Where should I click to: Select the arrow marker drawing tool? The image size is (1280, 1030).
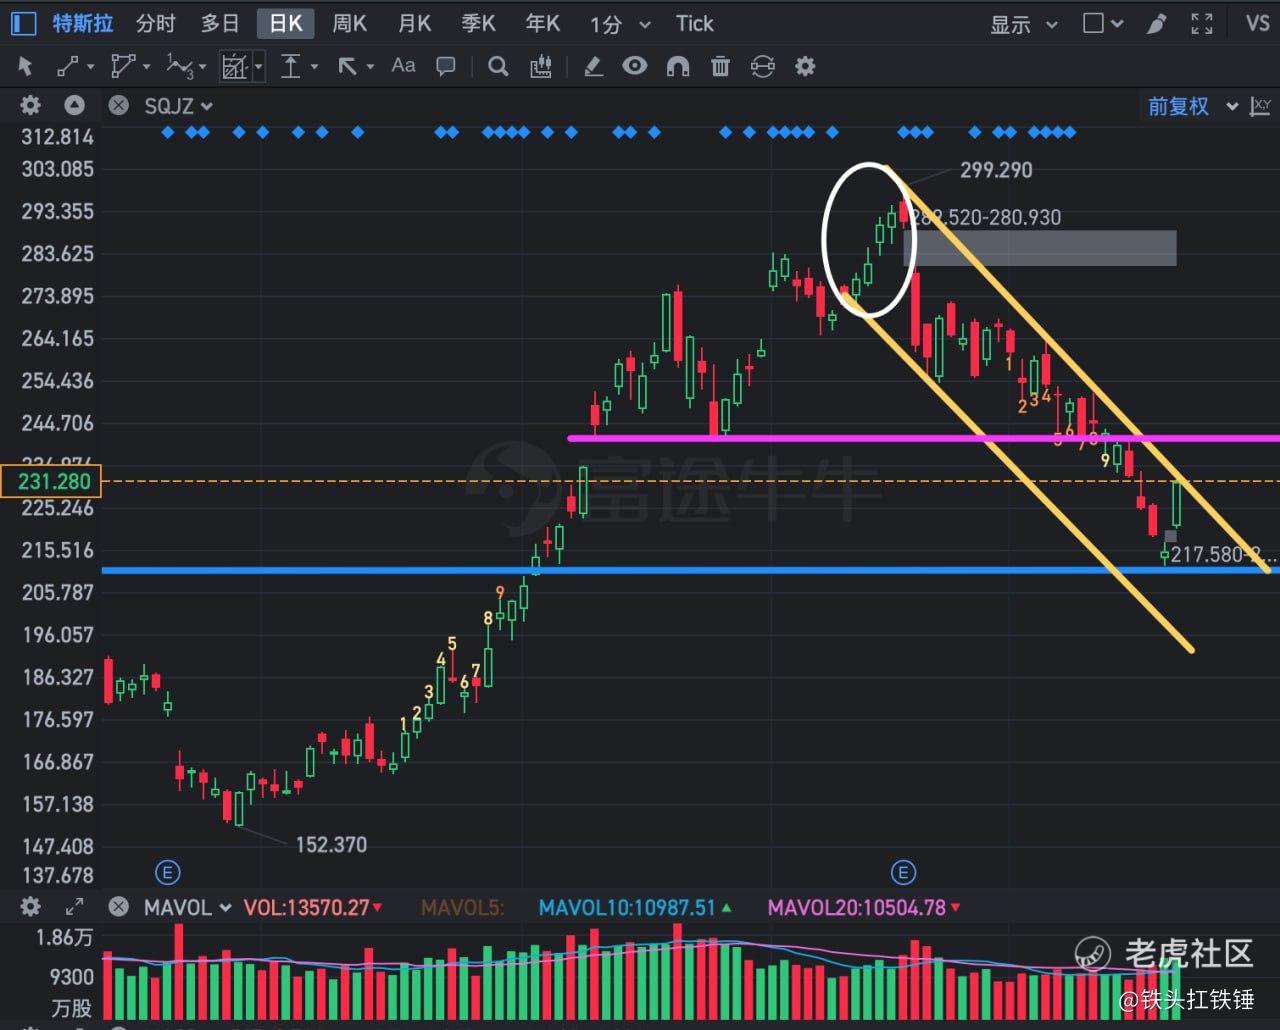click(347, 67)
